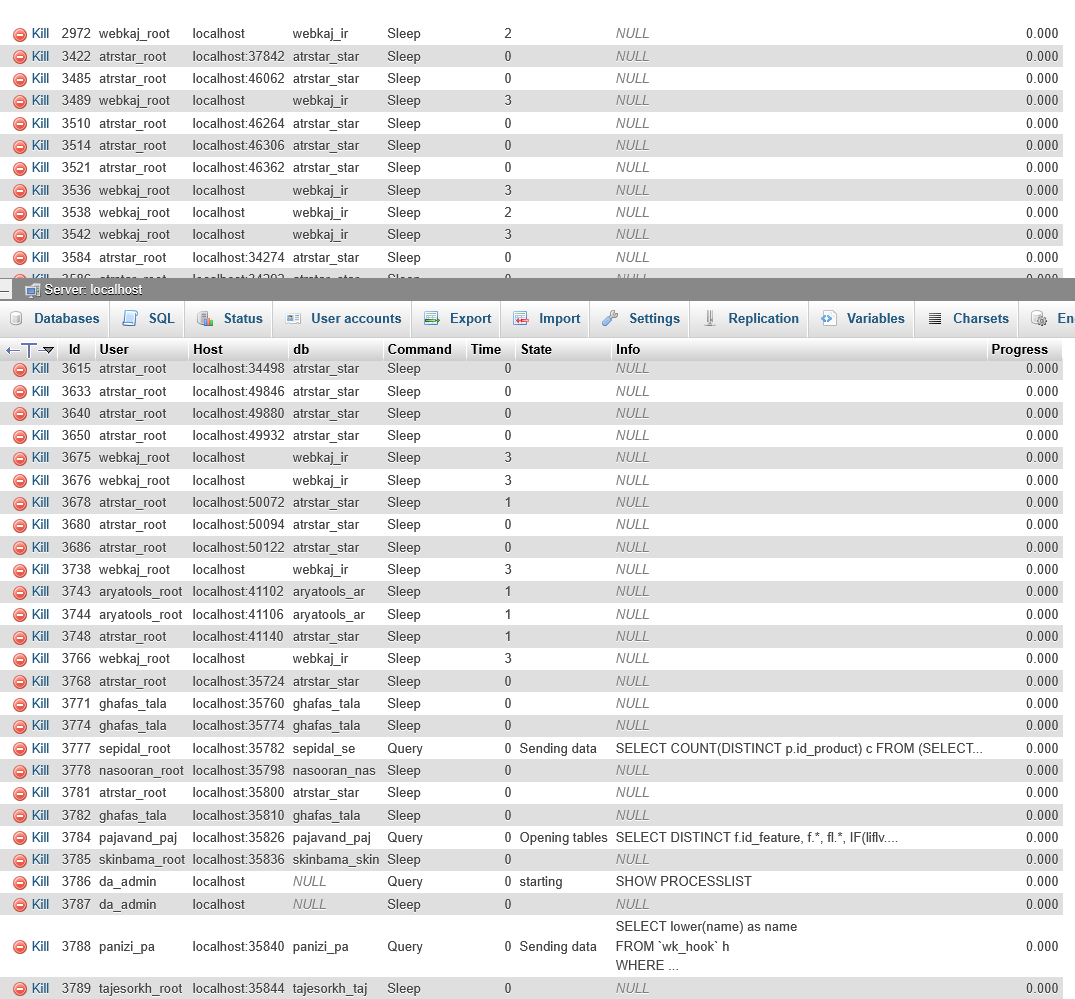The image size is (1075, 999).
Task: Click the server icon beside Server: localhost
Action: pos(32,290)
